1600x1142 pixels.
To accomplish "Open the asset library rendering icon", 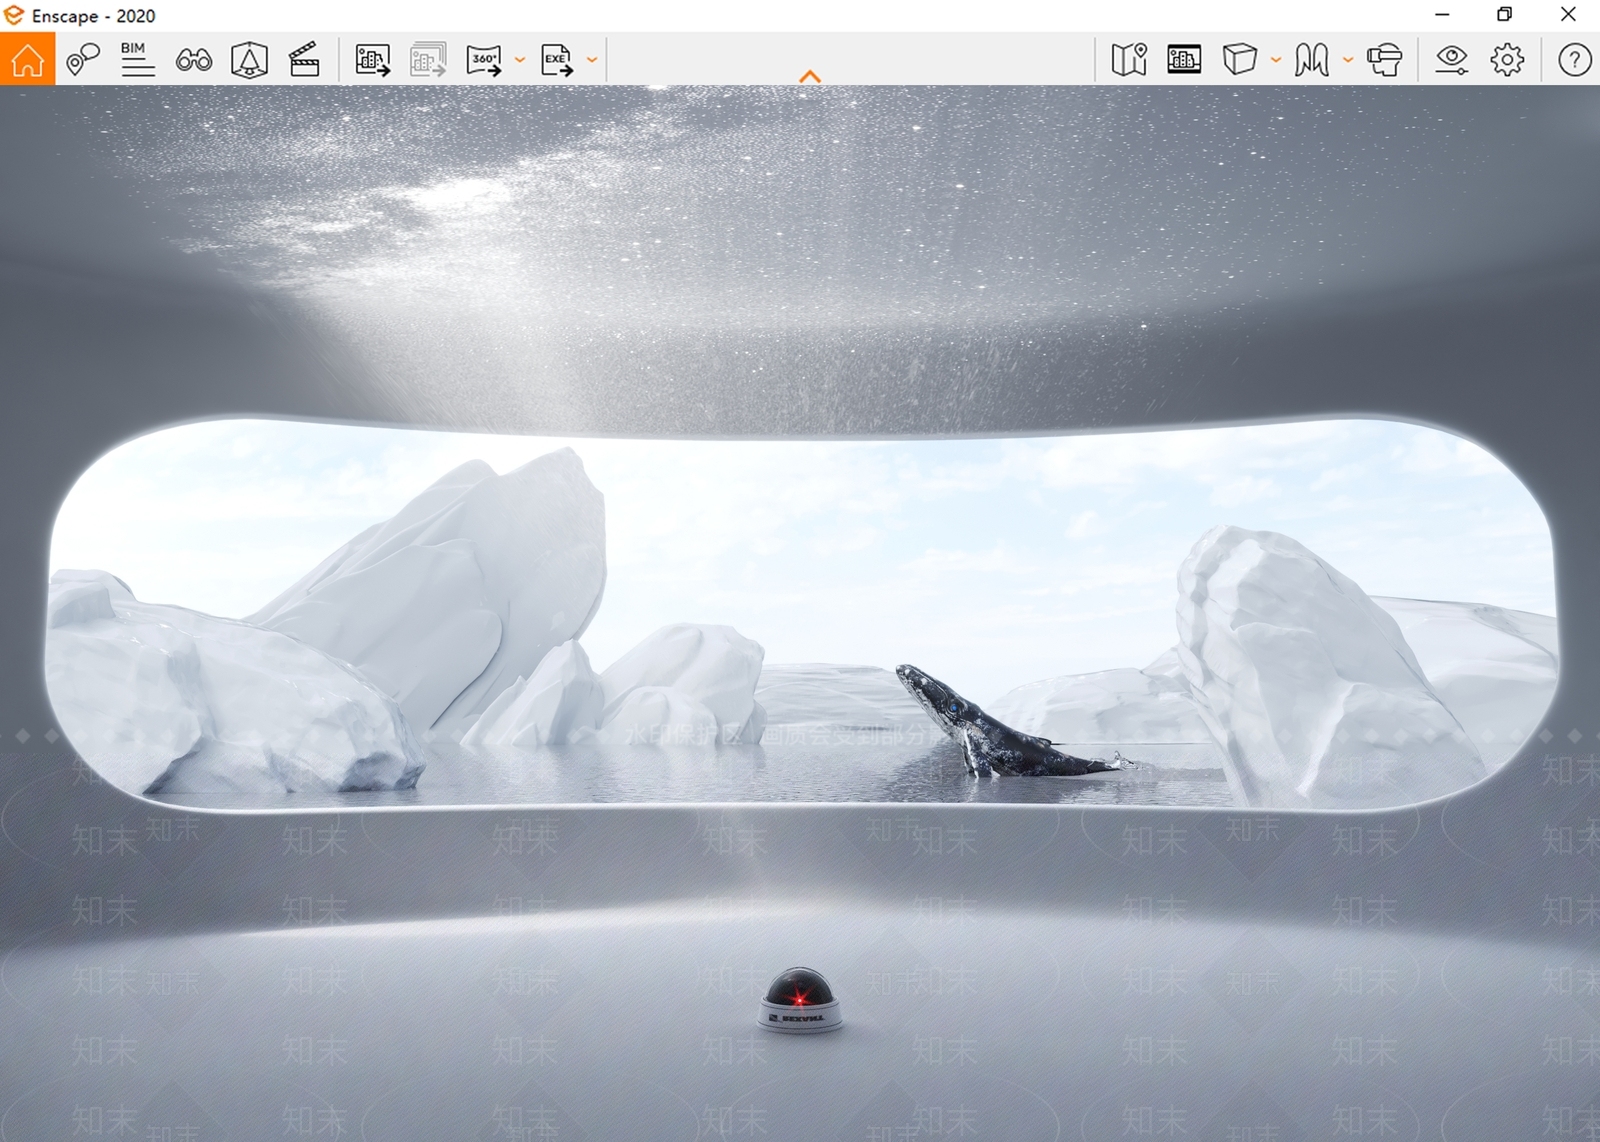I will point(1184,60).
